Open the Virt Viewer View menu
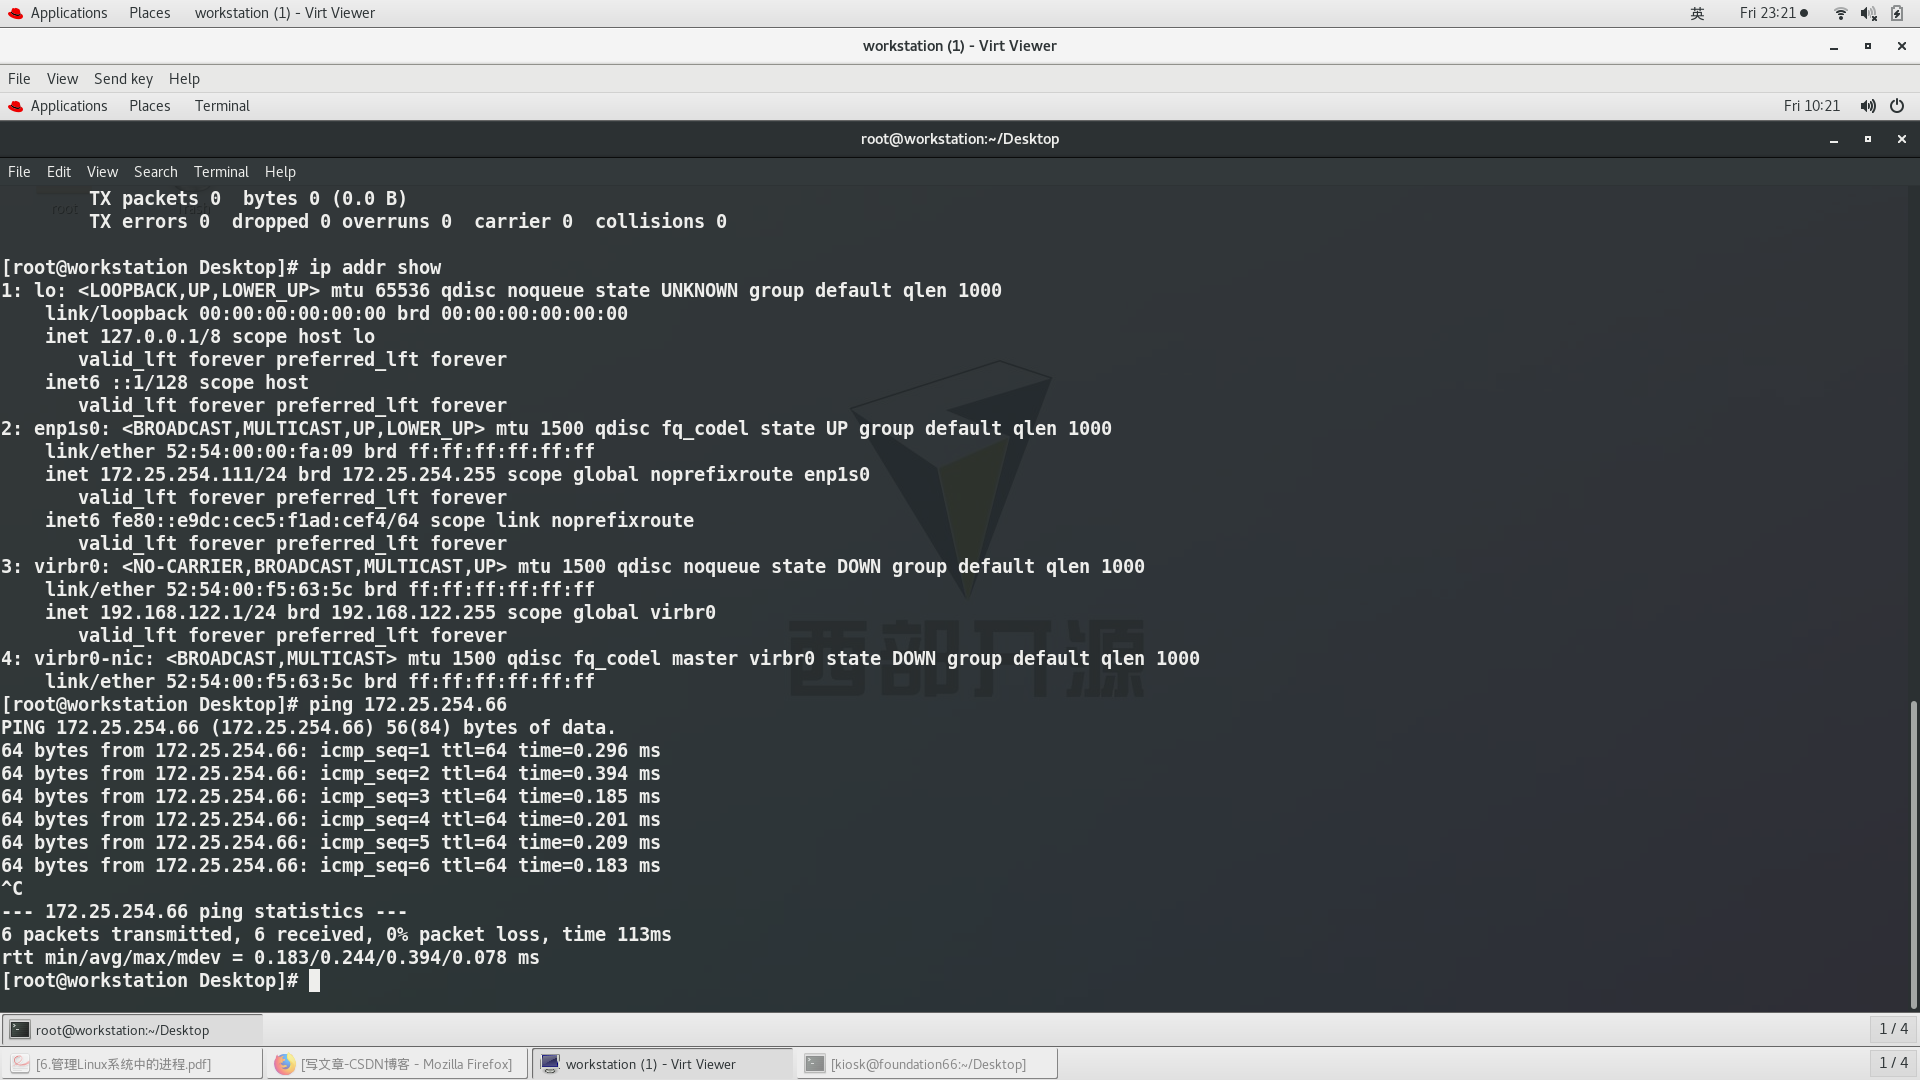 [x=62, y=79]
